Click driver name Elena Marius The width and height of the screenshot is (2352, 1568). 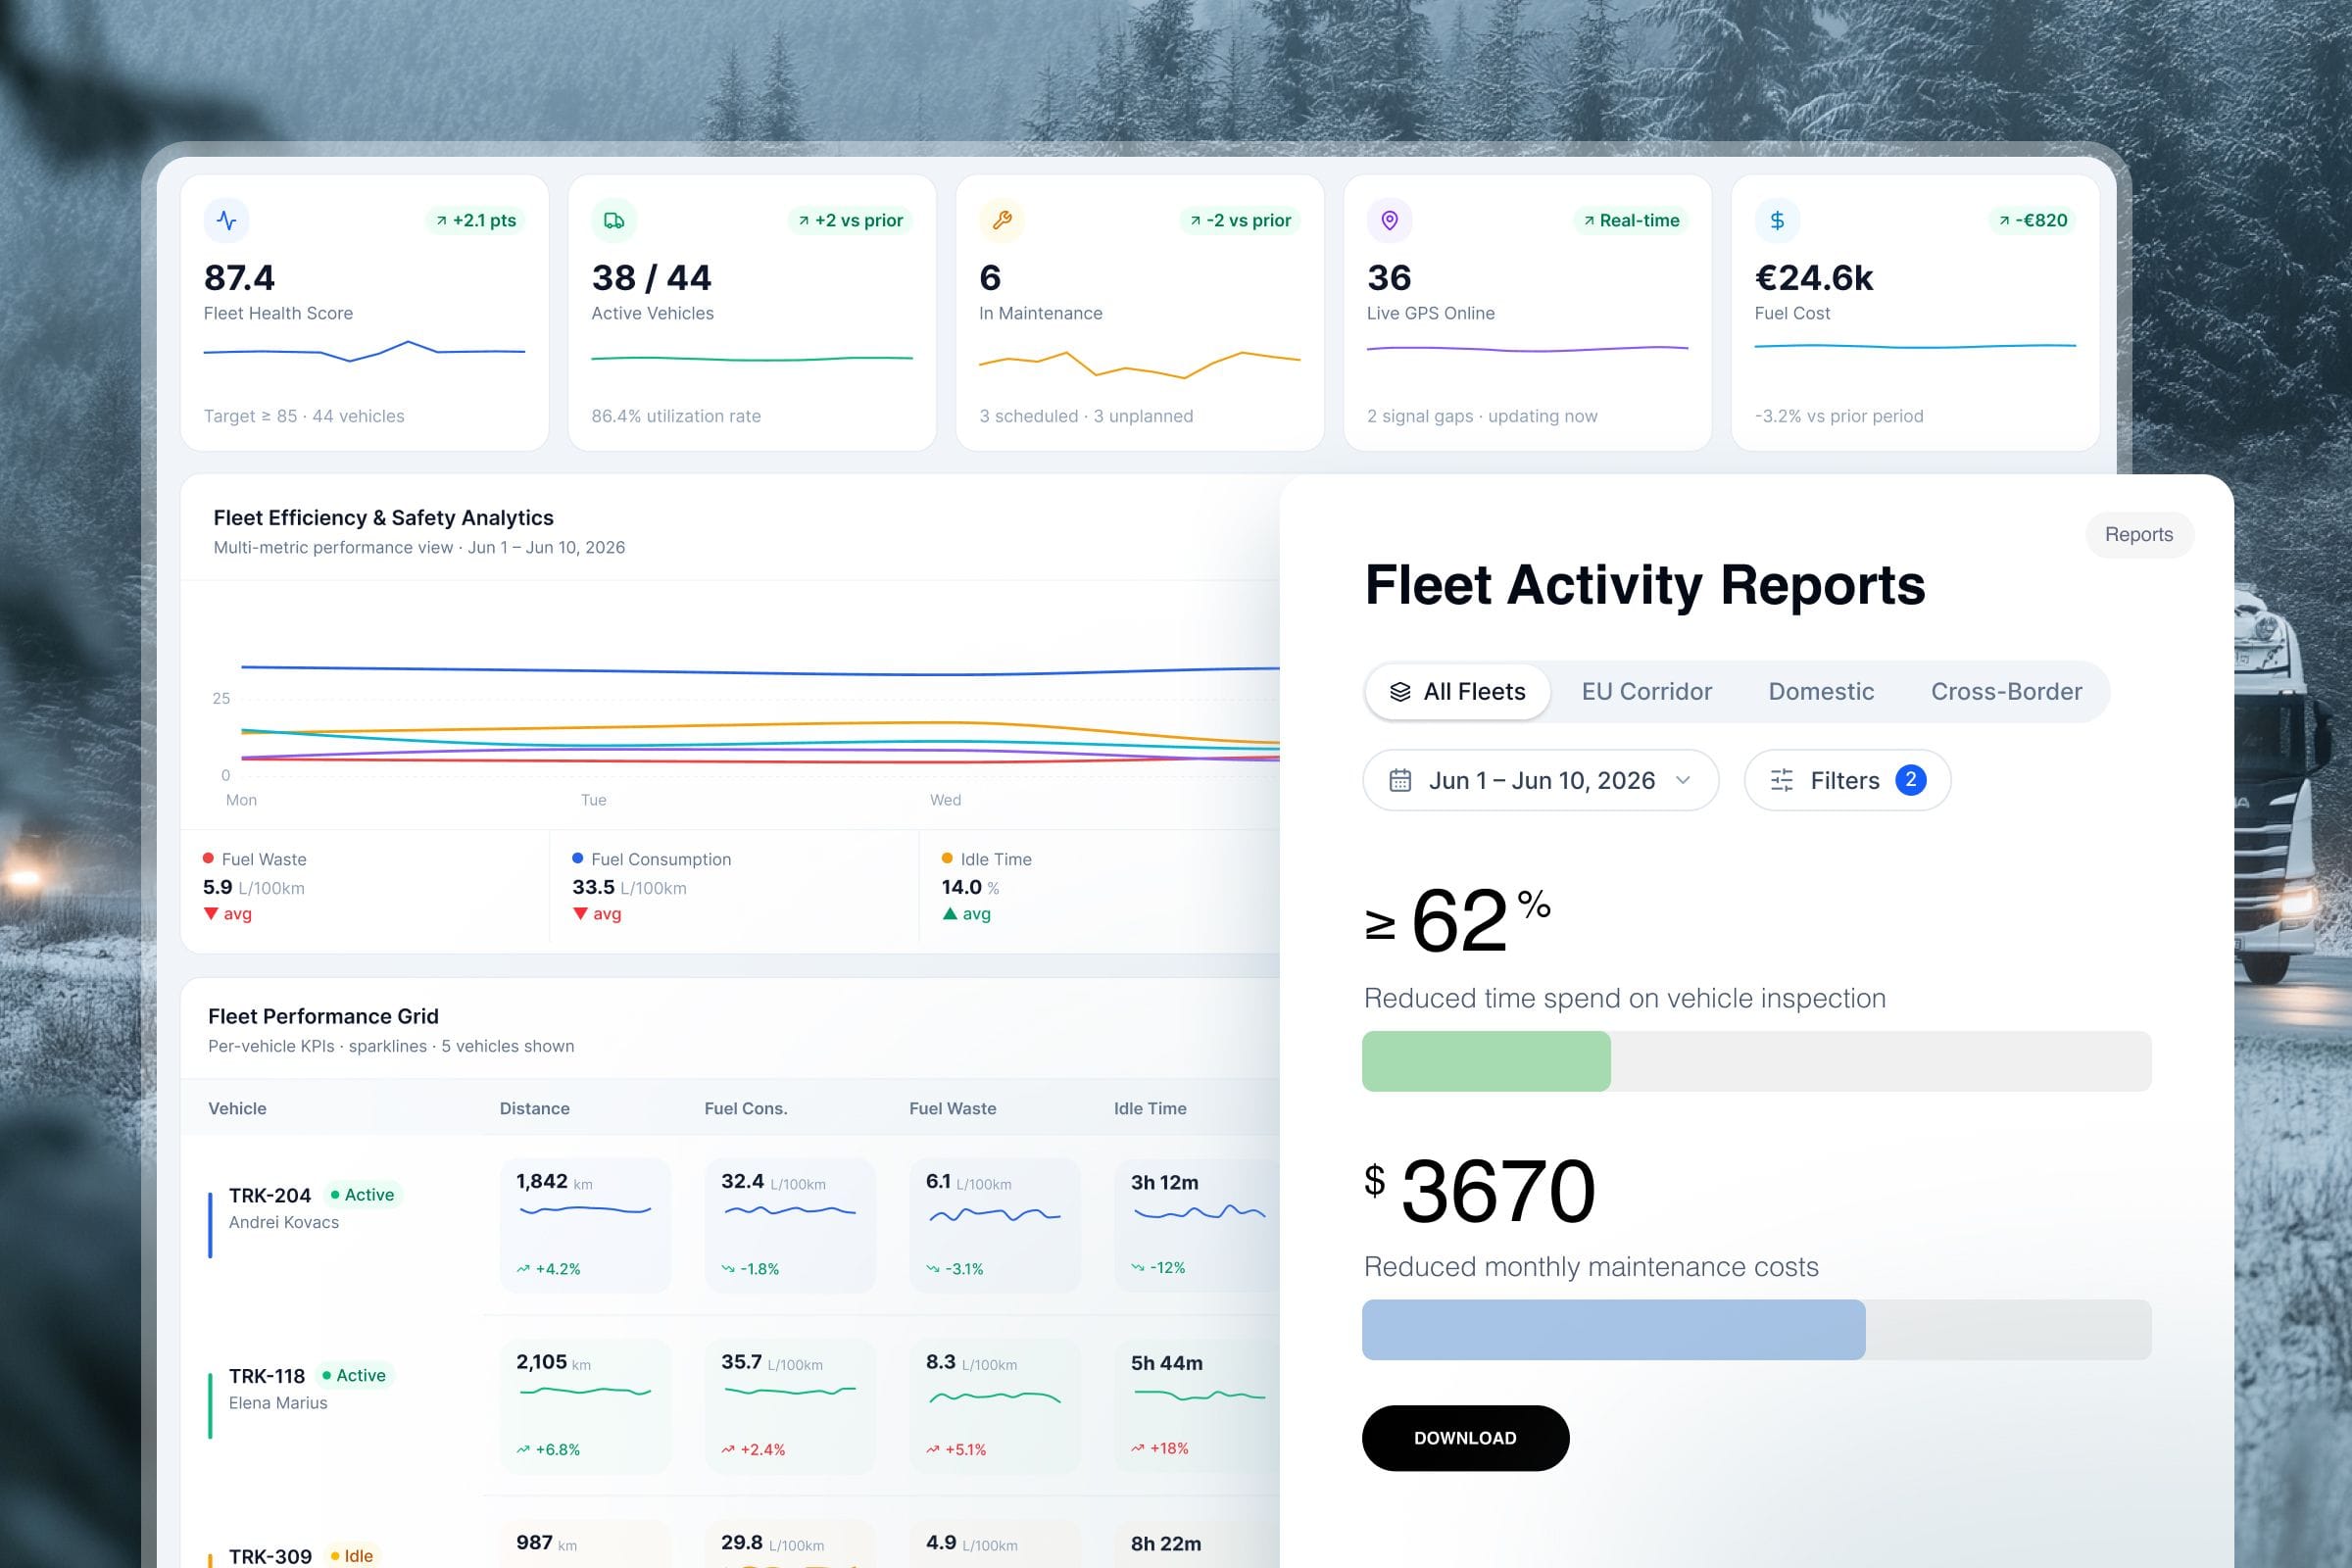tap(278, 1403)
